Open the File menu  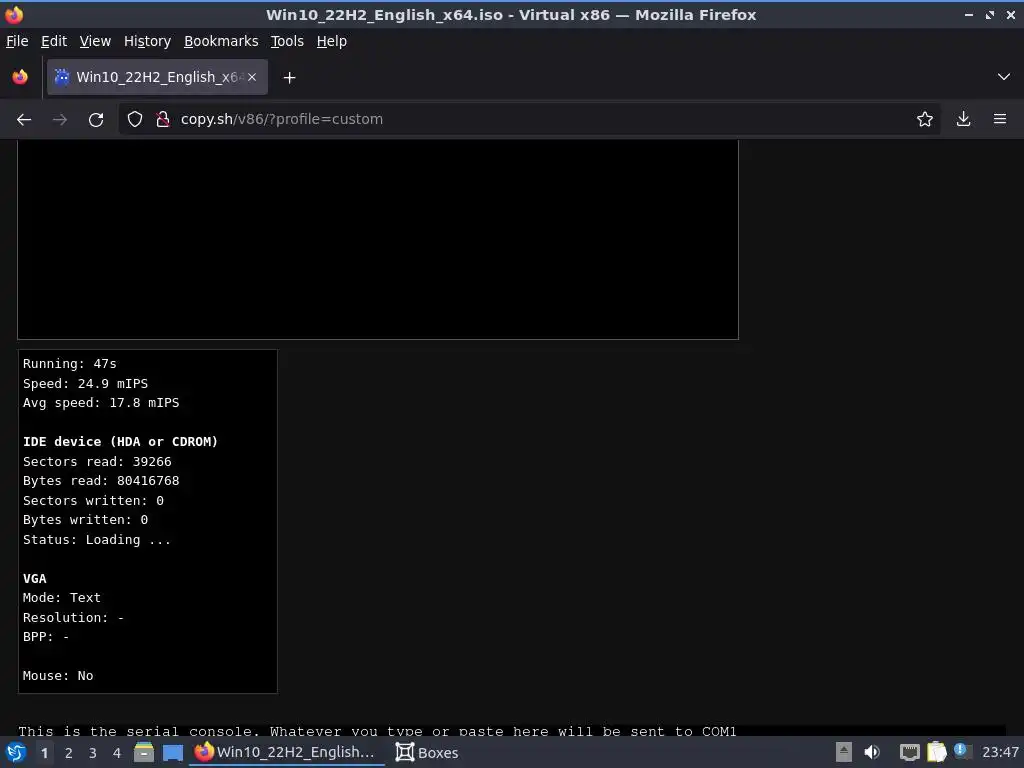17,41
